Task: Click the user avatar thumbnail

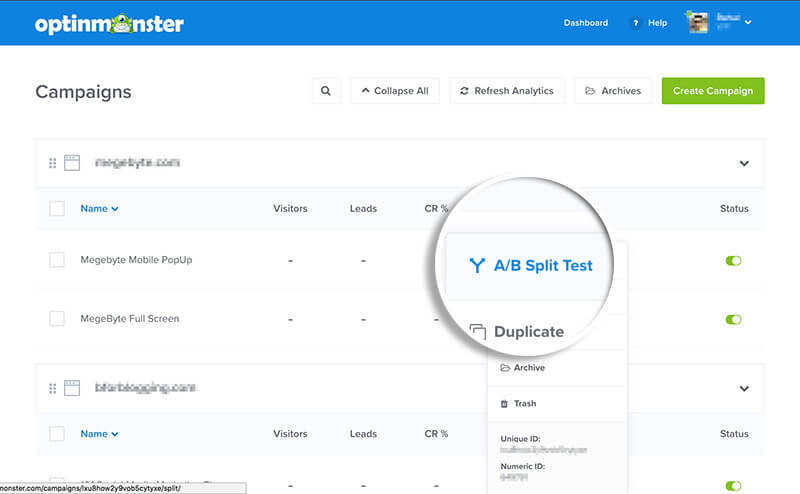Action: [x=698, y=22]
